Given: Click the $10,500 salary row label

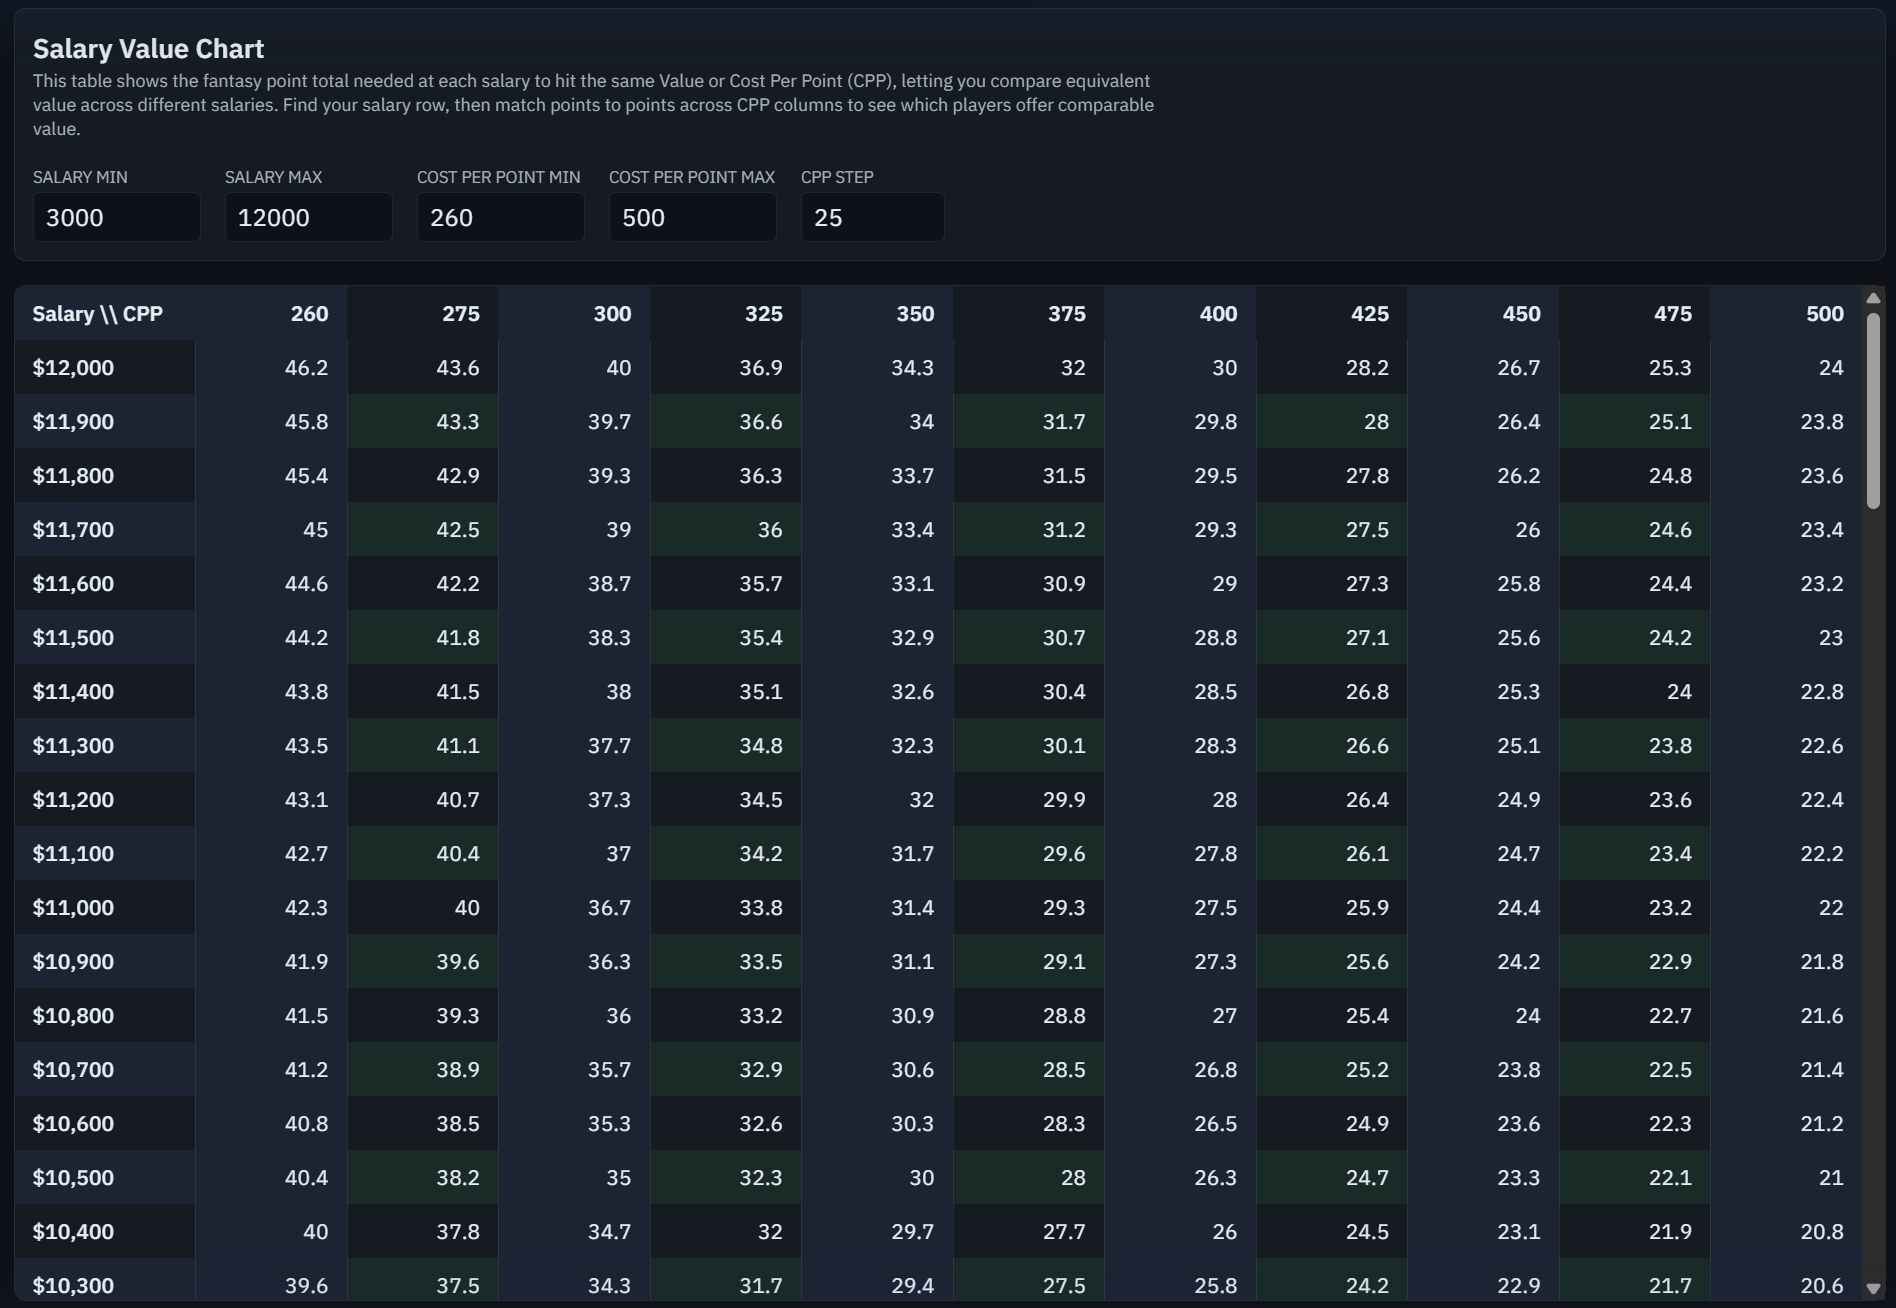Looking at the screenshot, I should pyautogui.click(x=105, y=1177).
